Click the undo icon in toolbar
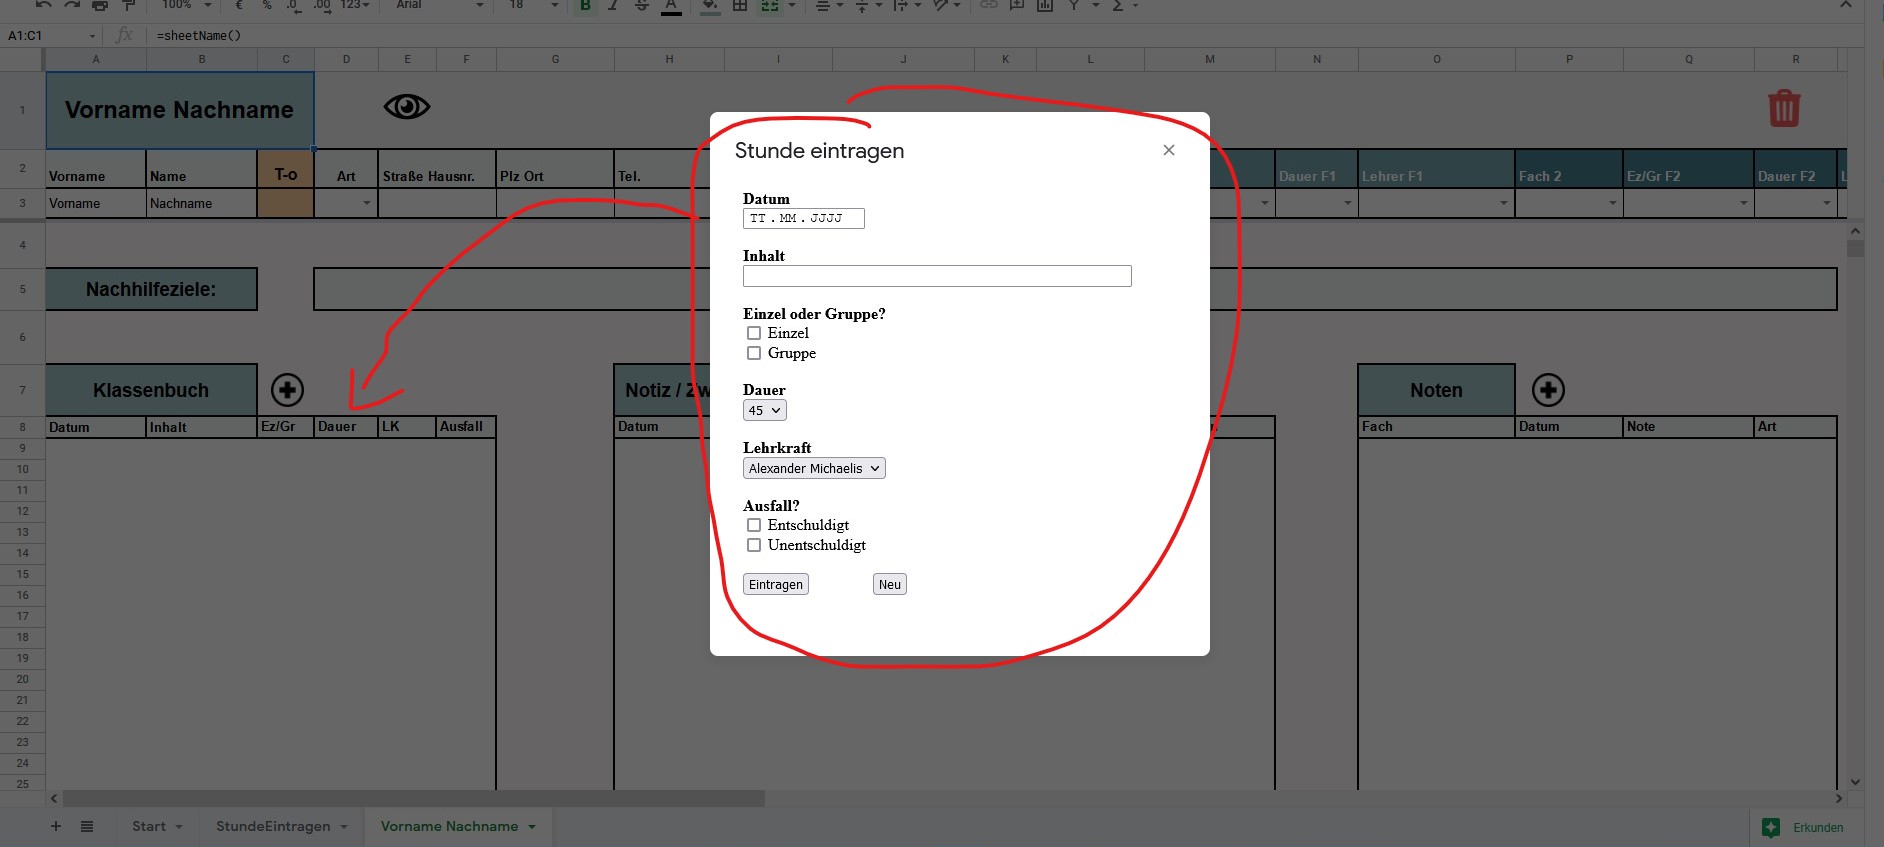 pos(43,5)
